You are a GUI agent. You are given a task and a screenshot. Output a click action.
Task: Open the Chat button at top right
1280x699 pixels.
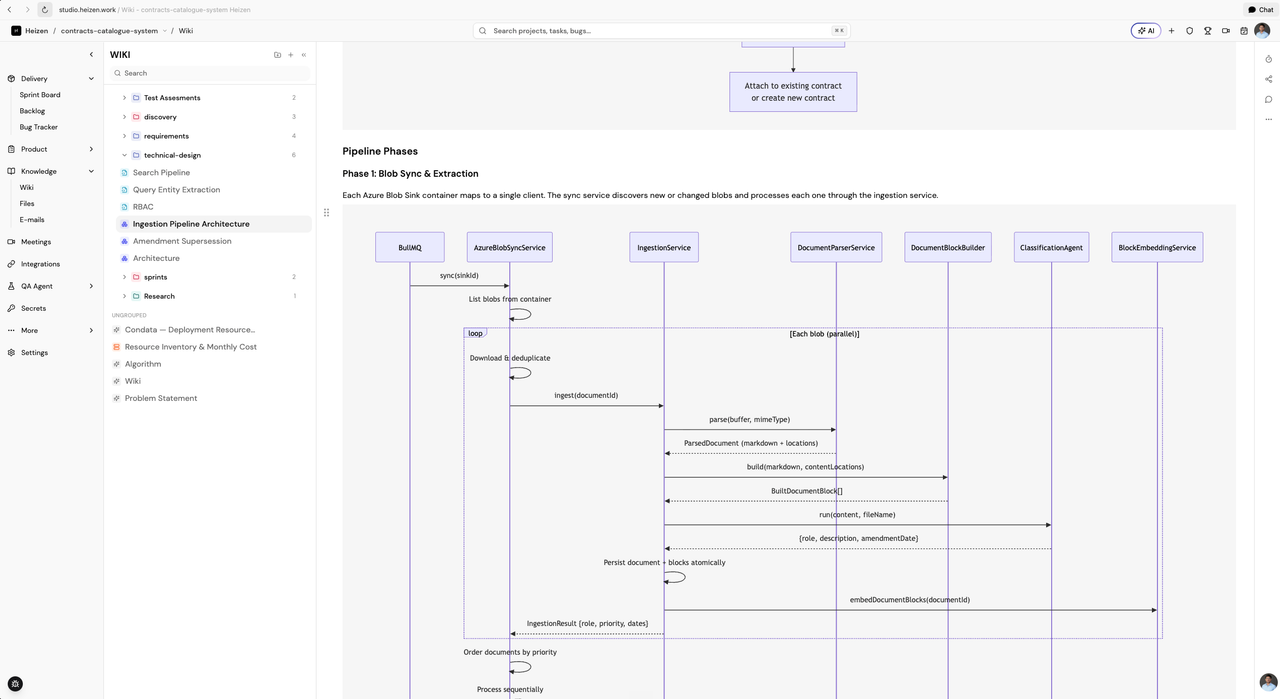[1260, 9]
